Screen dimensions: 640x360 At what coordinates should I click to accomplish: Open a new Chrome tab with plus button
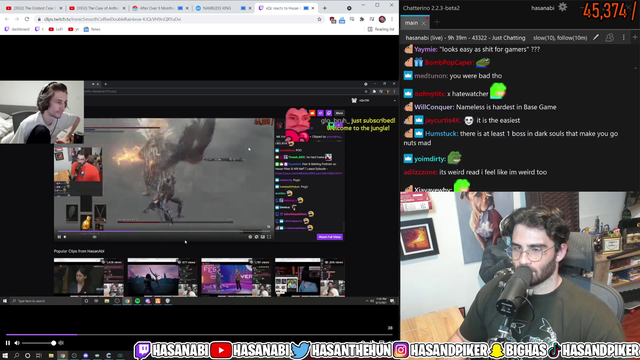click(324, 8)
